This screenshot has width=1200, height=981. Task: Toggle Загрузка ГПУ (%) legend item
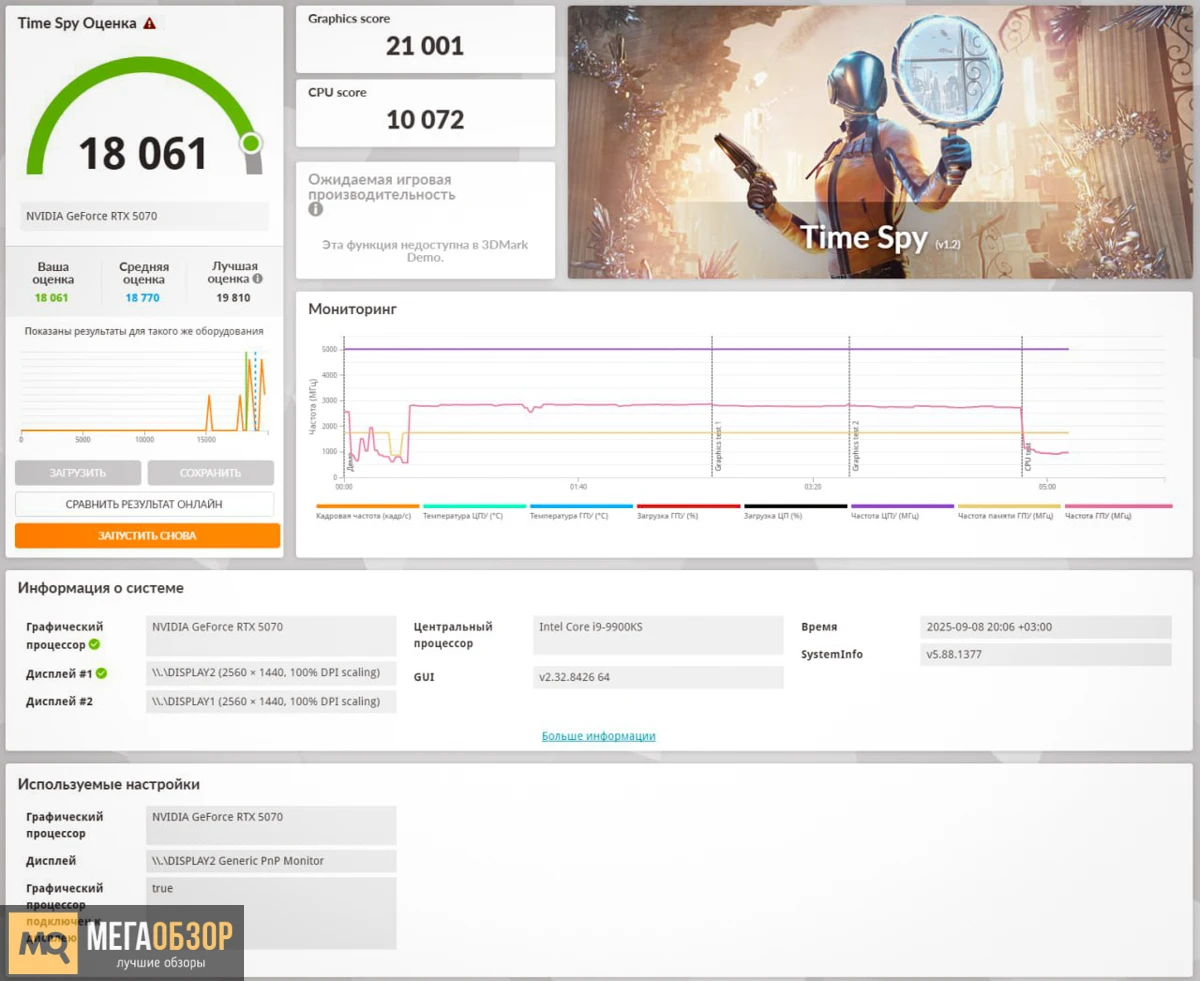pos(688,511)
